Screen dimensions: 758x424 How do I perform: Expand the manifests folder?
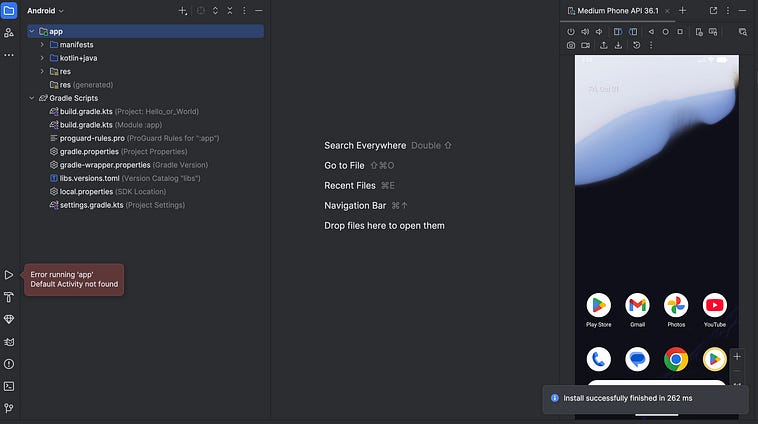(42, 45)
